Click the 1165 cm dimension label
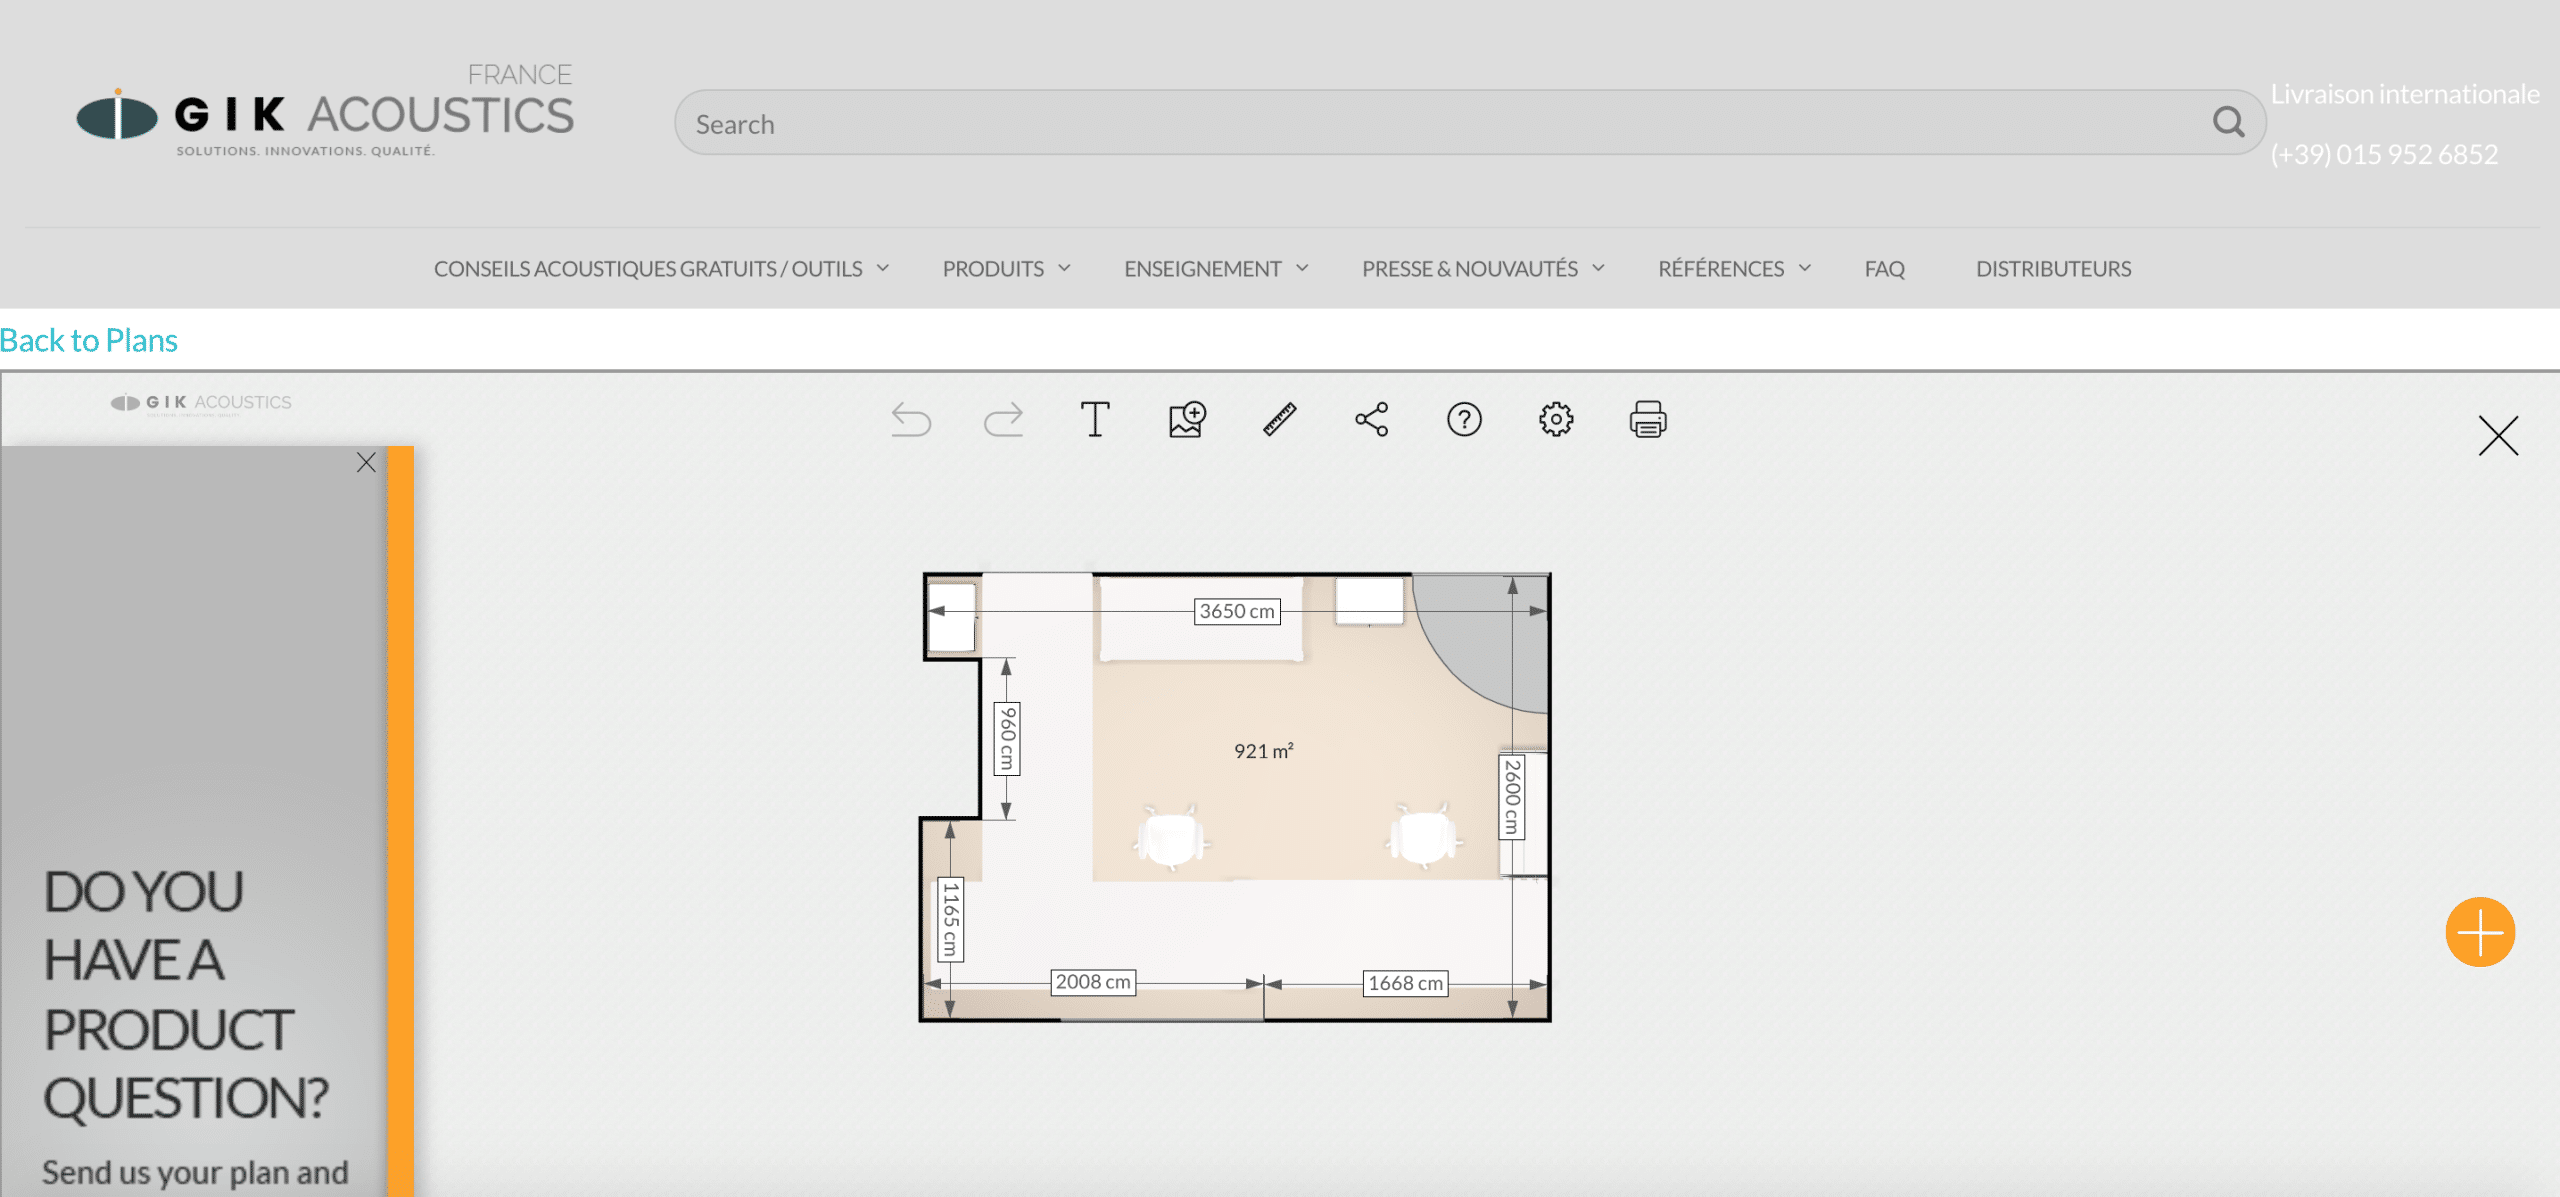This screenshot has height=1197, width=2560. pos(950,919)
